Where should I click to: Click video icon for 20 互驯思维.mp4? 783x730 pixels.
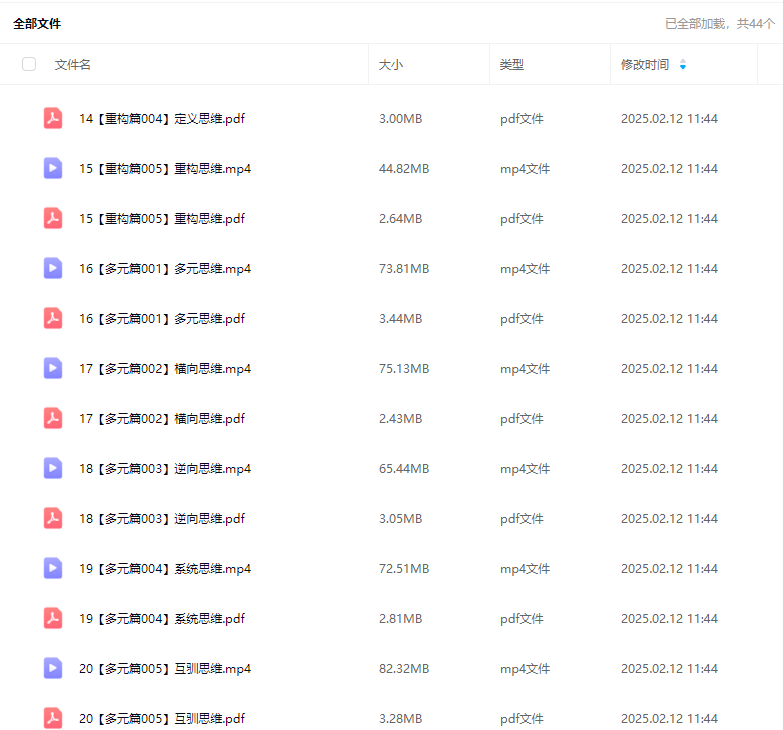pyautogui.click(x=53, y=668)
